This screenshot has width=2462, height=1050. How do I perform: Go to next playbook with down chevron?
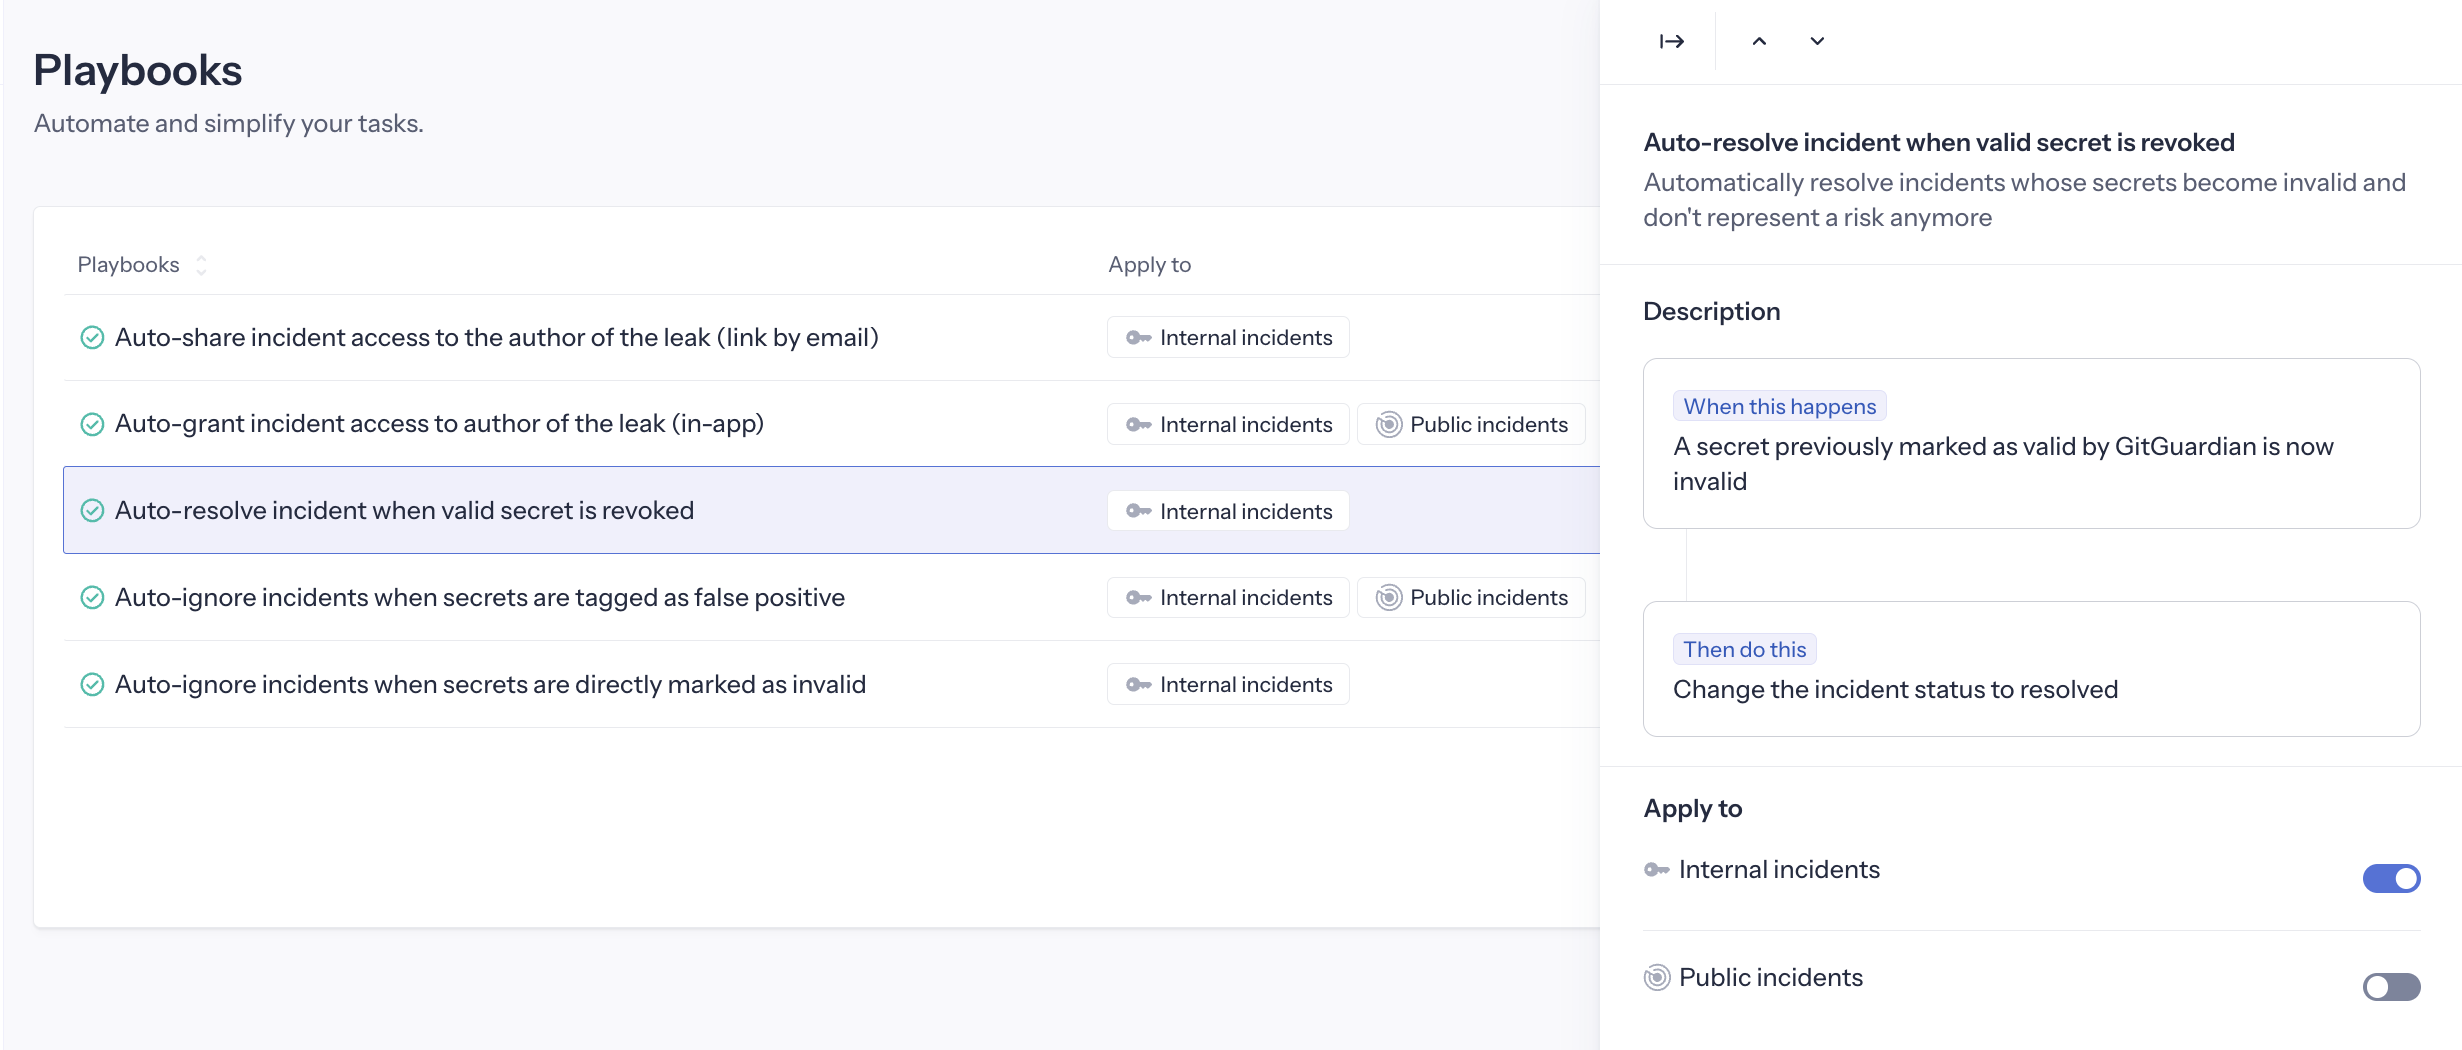click(1817, 41)
